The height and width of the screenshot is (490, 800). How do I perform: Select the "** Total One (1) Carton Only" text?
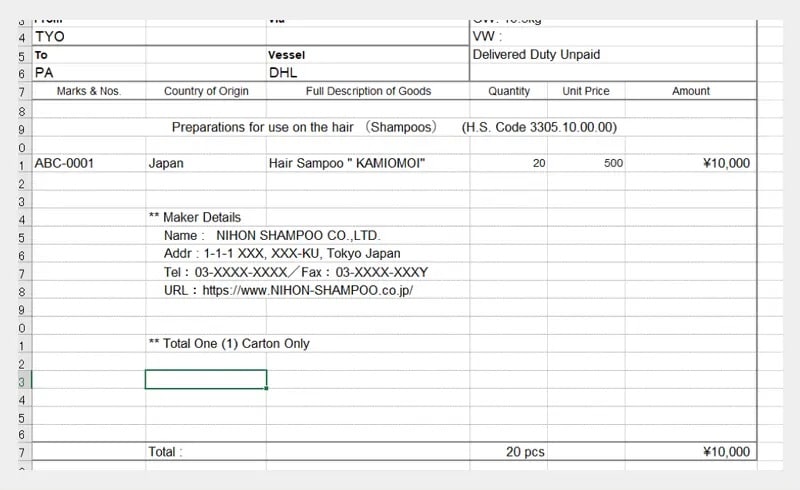coord(229,343)
